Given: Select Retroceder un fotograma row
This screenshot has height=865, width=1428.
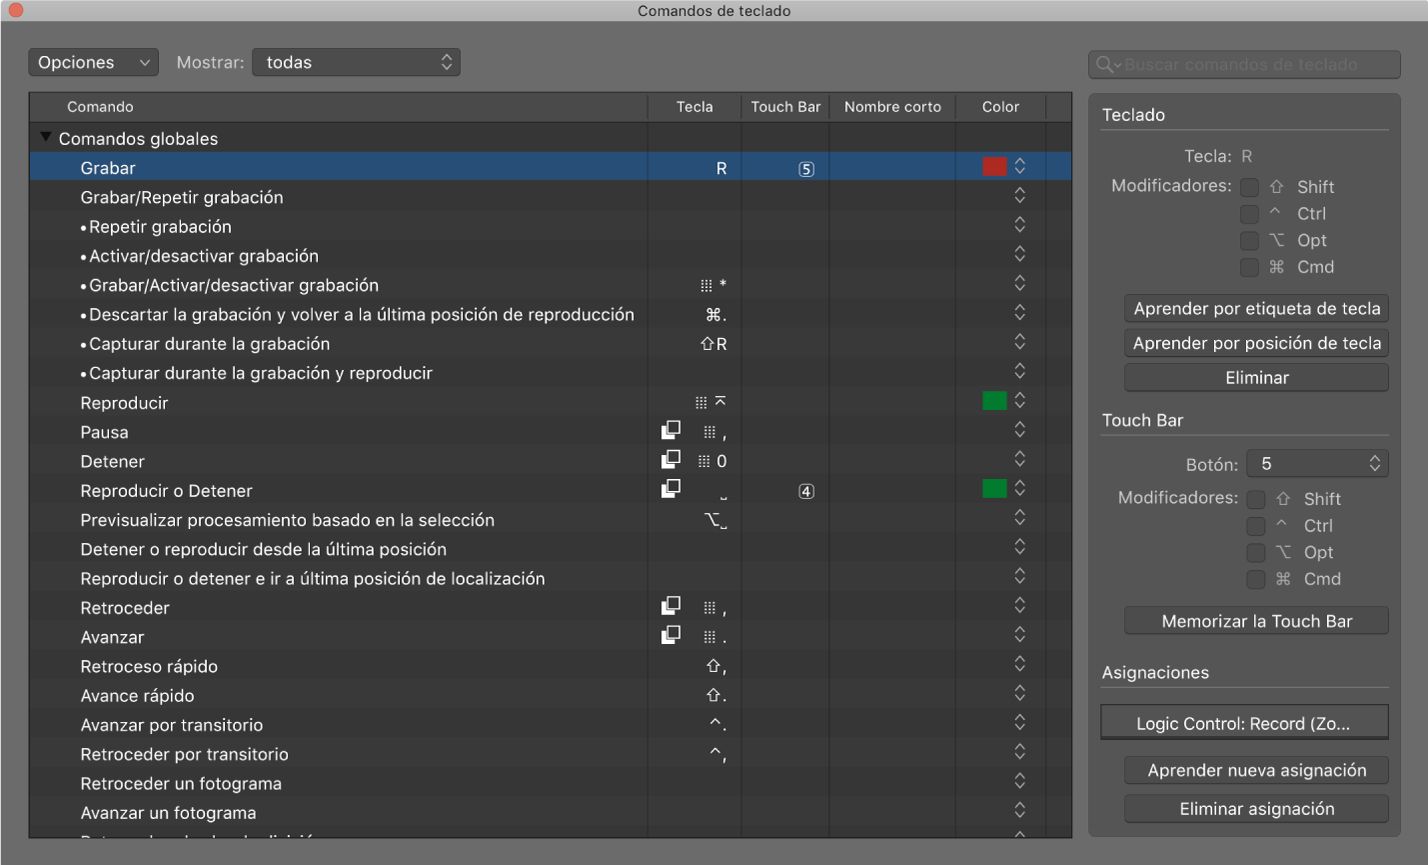Looking at the screenshot, I should point(550,783).
